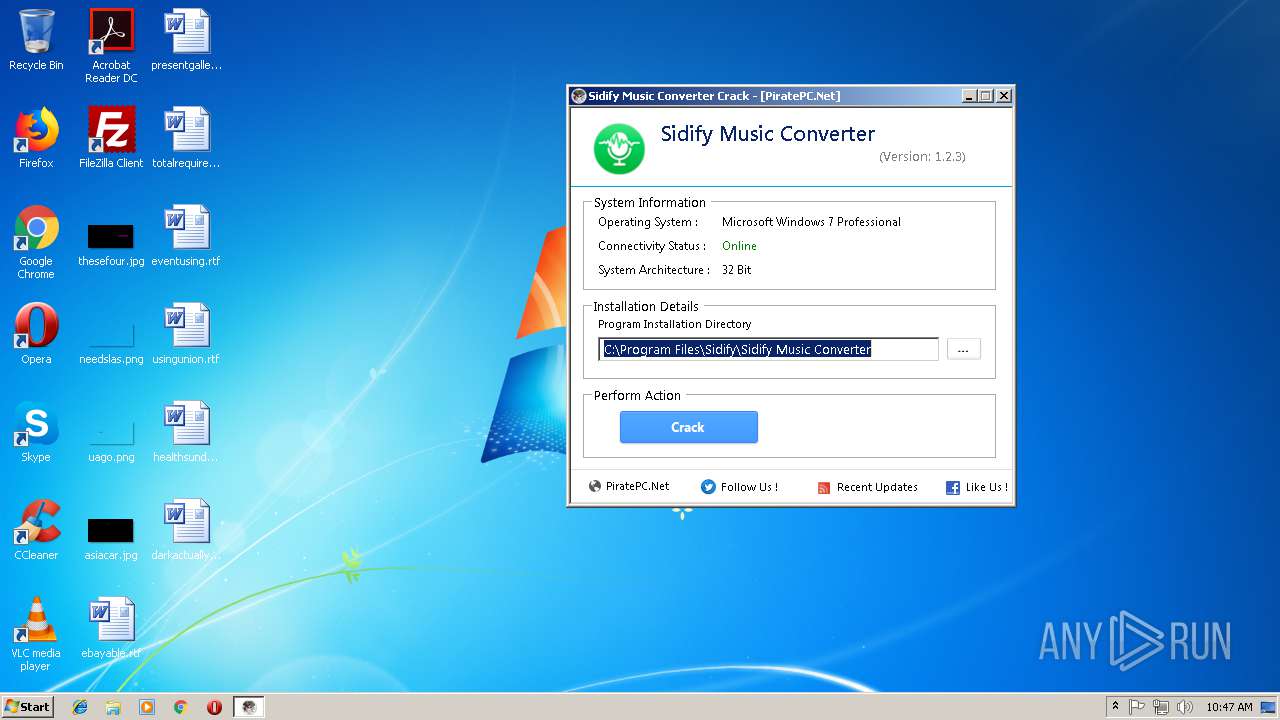Select the Recycle Bin desktop icon
This screenshot has width=1280, height=720.
(x=36, y=40)
